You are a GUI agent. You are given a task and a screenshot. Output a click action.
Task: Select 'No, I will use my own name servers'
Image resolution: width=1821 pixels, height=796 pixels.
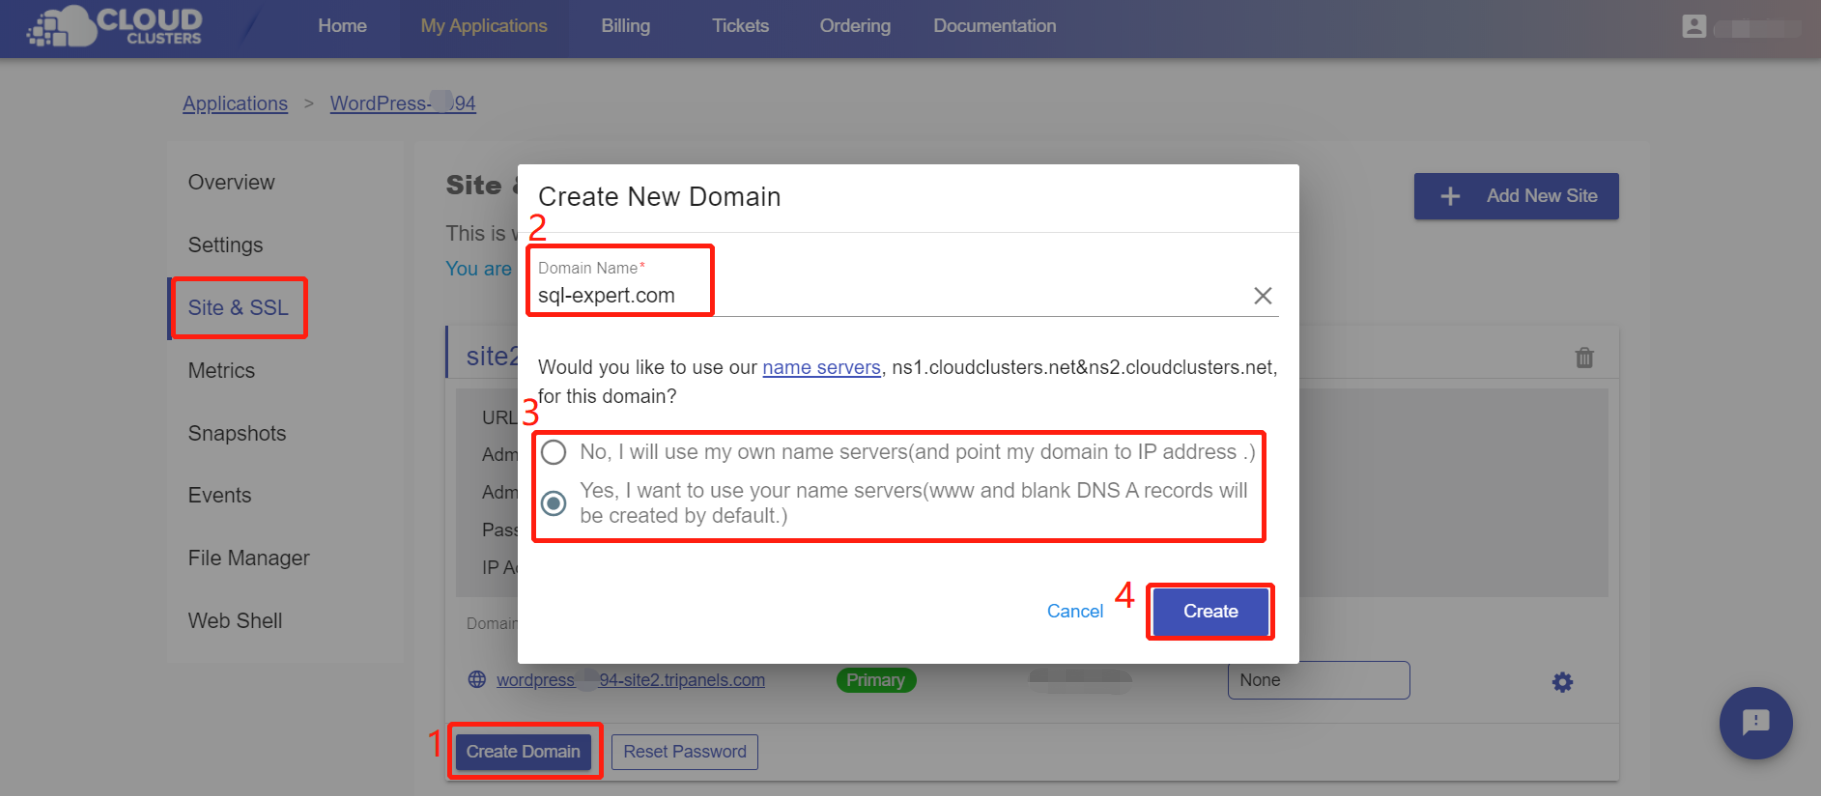click(x=553, y=452)
